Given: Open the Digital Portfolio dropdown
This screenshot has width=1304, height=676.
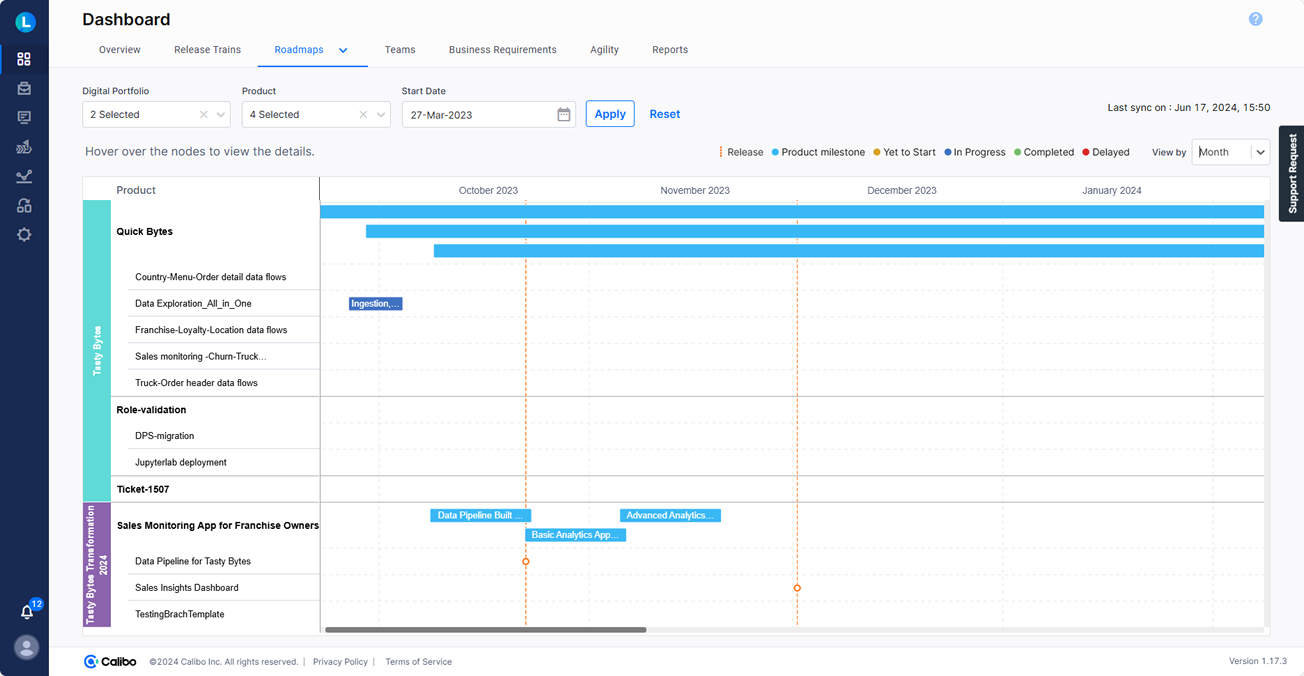Looking at the screenshot, I should coord(222,114).
